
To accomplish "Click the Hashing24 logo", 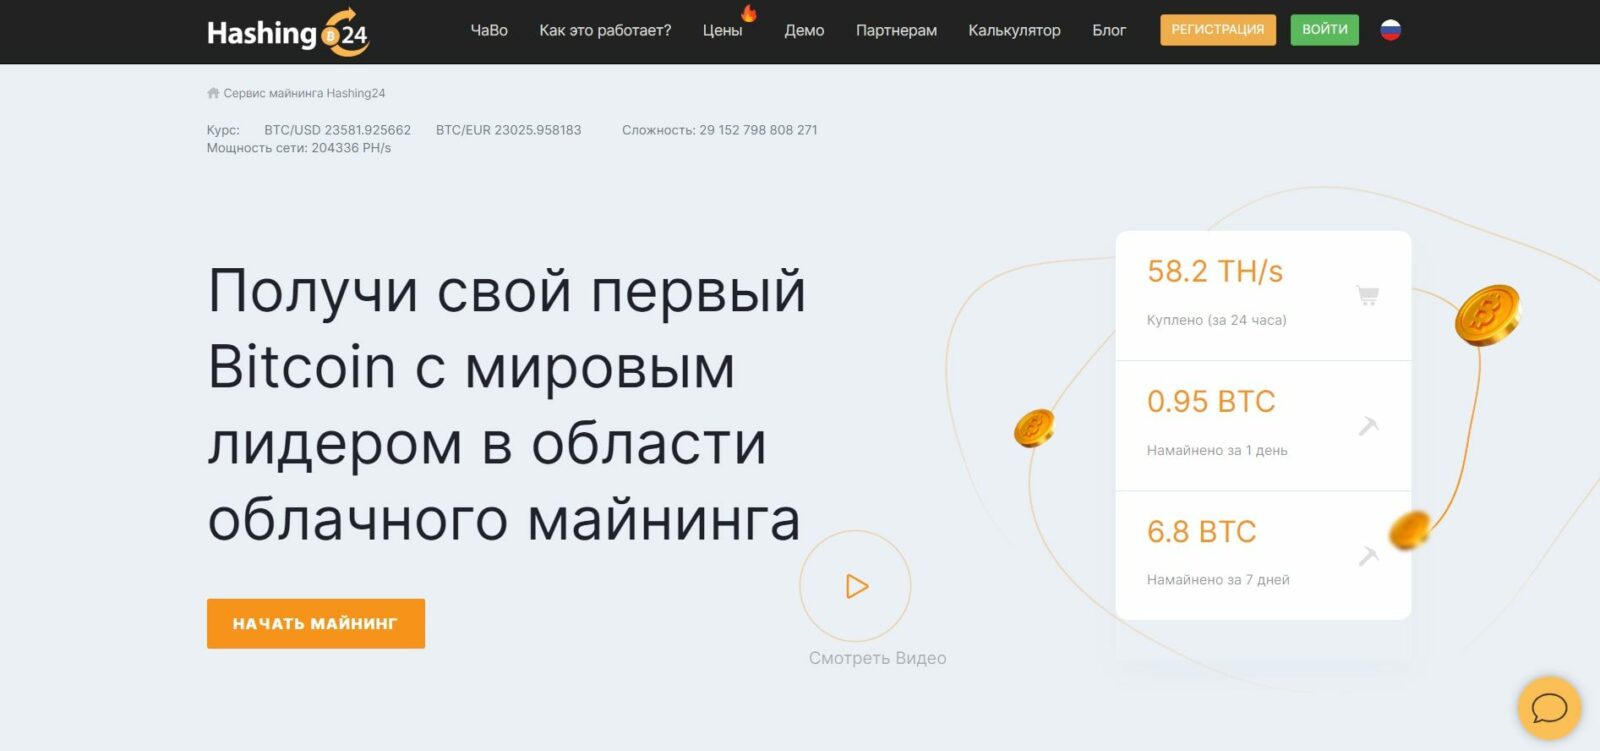I will point(288,32).
